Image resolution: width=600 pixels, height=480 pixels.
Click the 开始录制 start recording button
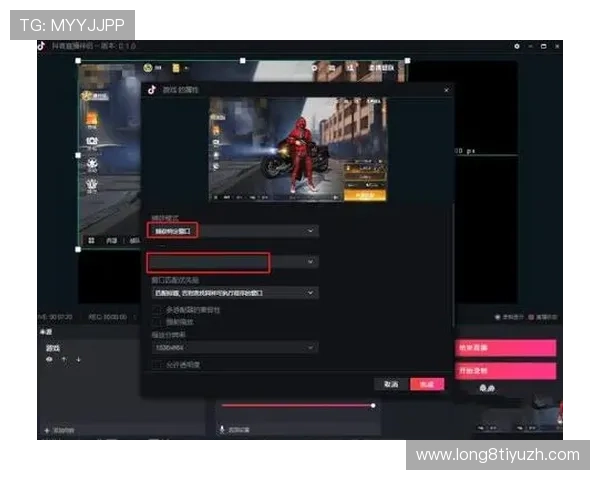(x=505, y=371)
